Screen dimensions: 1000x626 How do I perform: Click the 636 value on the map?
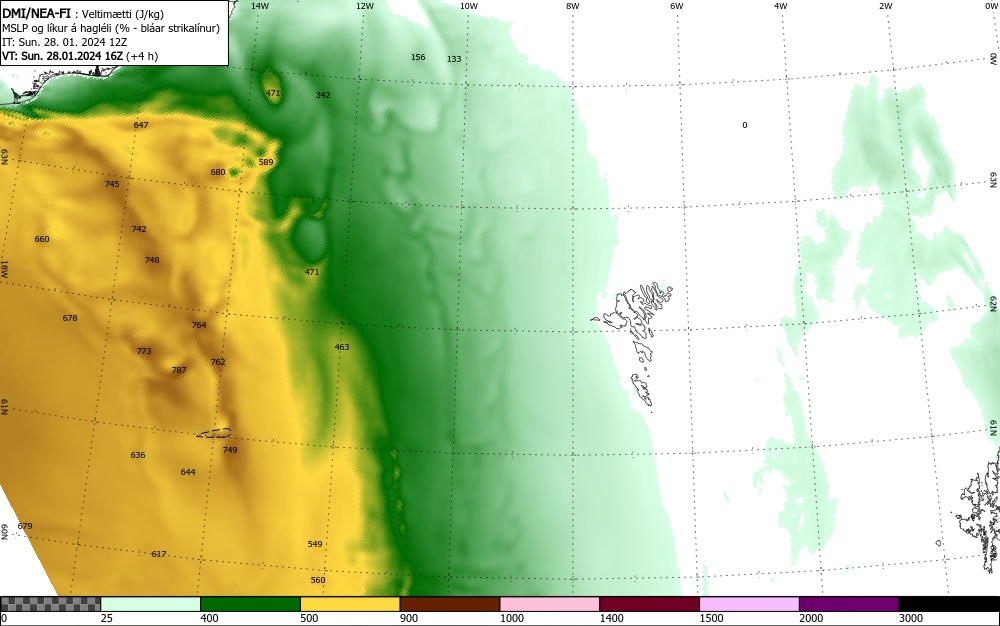[x=138, y=455]
